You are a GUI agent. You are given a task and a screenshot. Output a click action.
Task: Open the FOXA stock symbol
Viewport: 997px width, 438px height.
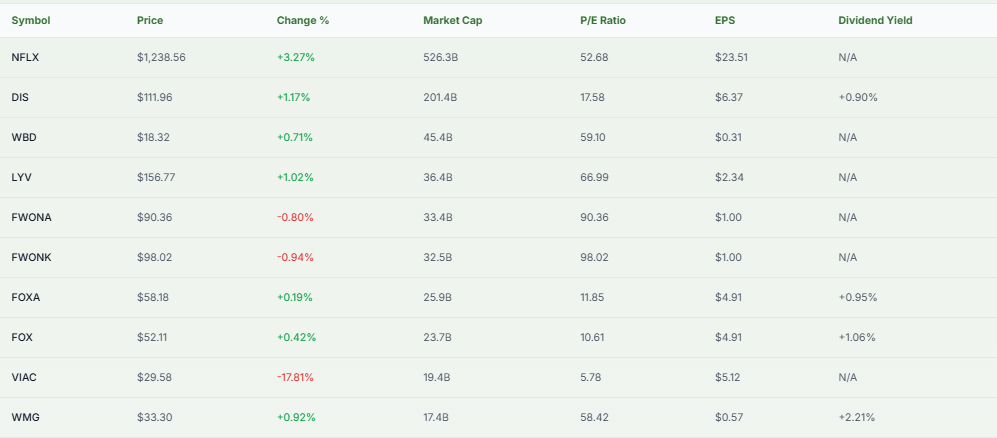point(26,297)
